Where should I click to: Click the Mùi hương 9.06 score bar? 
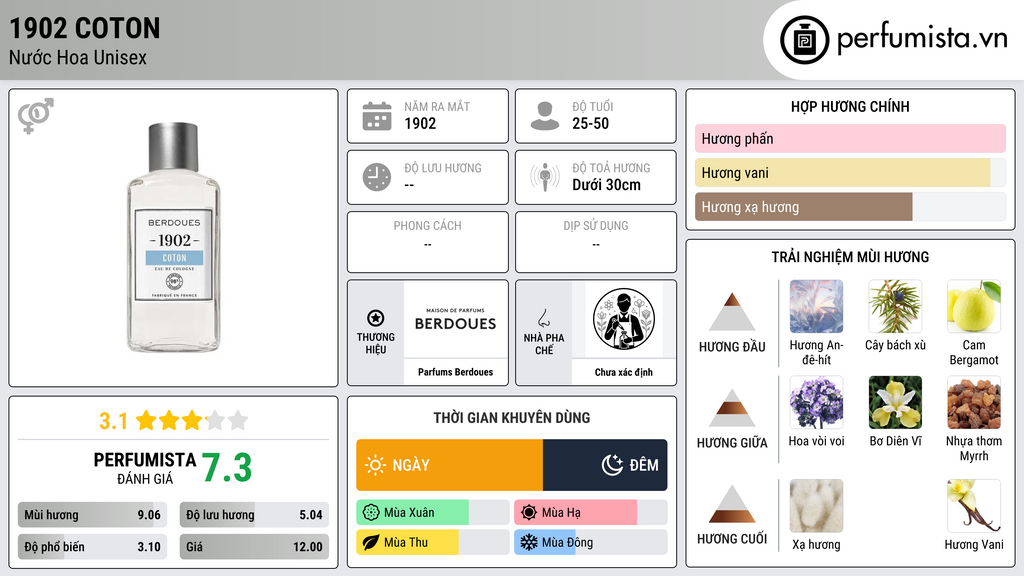pyautogui.click(x=92, y=515)
